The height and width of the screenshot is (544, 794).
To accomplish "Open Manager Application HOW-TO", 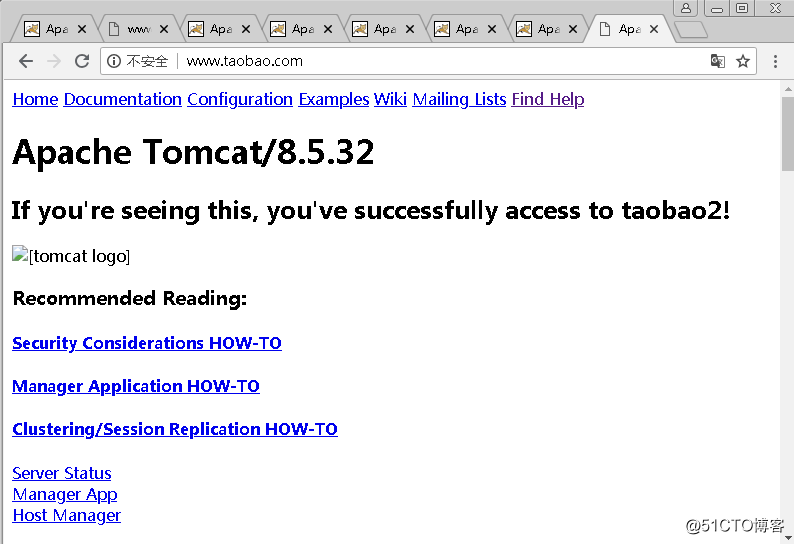I will pyautogui.click(x=136, y=386).
